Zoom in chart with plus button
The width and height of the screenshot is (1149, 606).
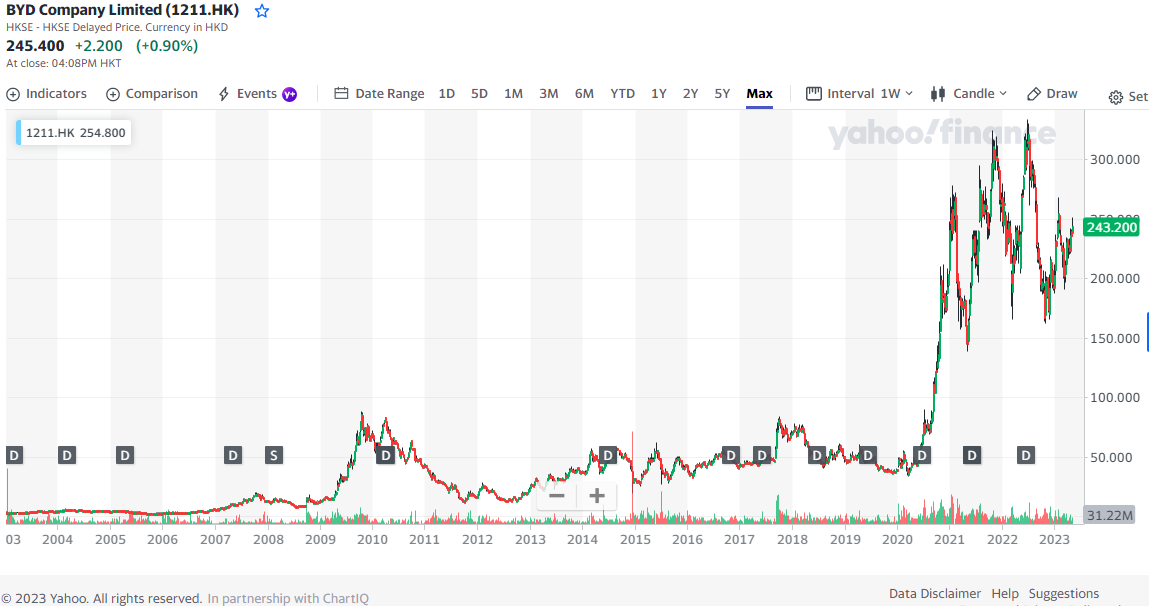tap(596, 496)
